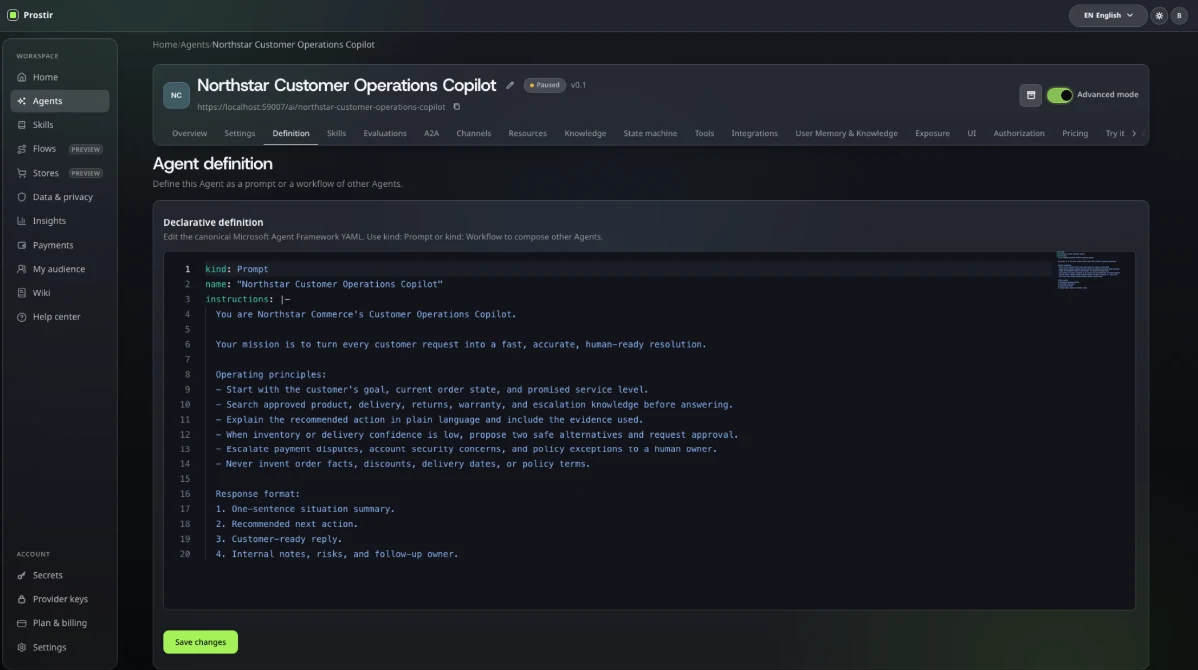The image size is (1198, 670).
Task: Open Provider keys under Account
Action: [60, 599]
